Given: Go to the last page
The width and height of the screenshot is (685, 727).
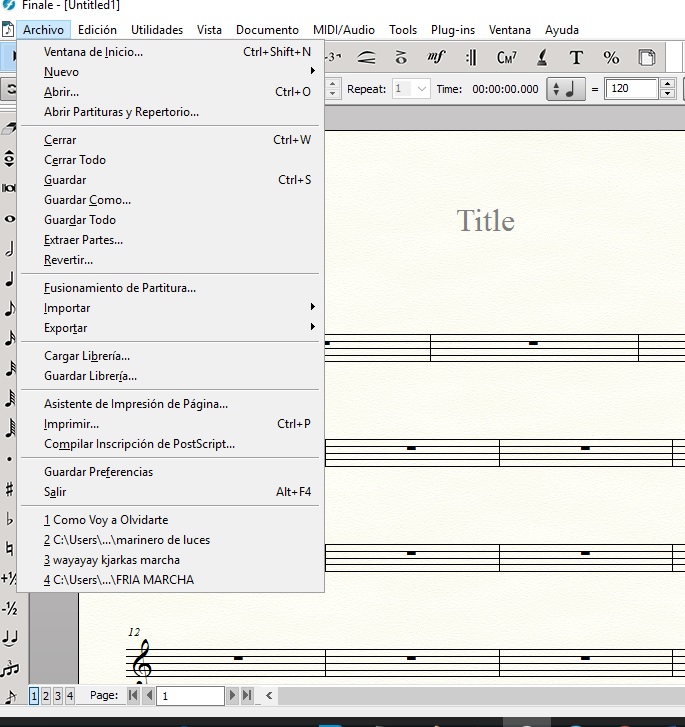Looking at the screenshot, I should pyautogui.click(x=247, y=695).
